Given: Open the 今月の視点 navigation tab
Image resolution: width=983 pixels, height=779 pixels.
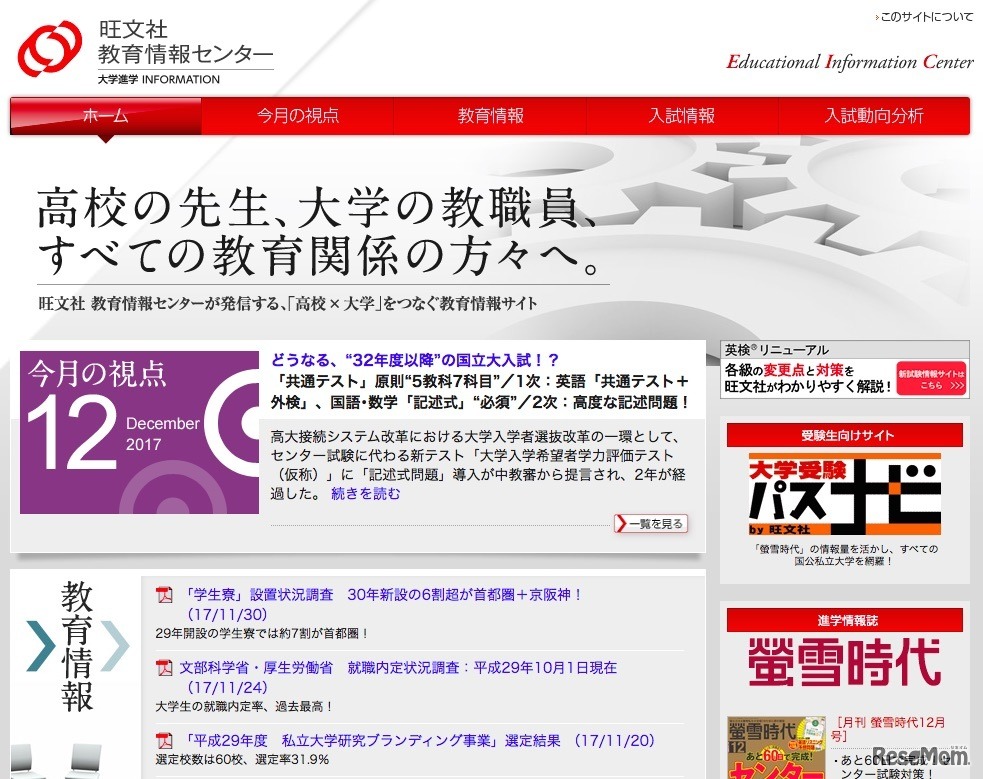Looking at the screenshot, I should (298, 115).
